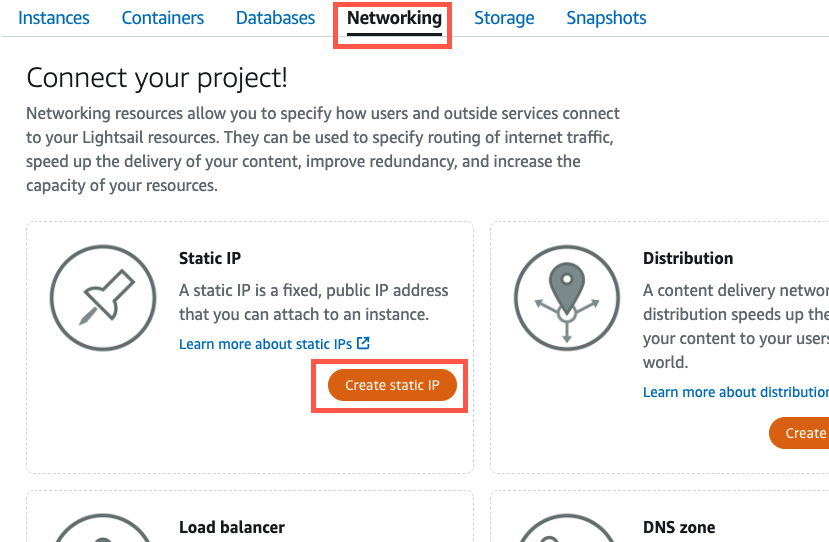Click the Load balancer circular icon
829x542 pixels.
click(x=98, y=530)
